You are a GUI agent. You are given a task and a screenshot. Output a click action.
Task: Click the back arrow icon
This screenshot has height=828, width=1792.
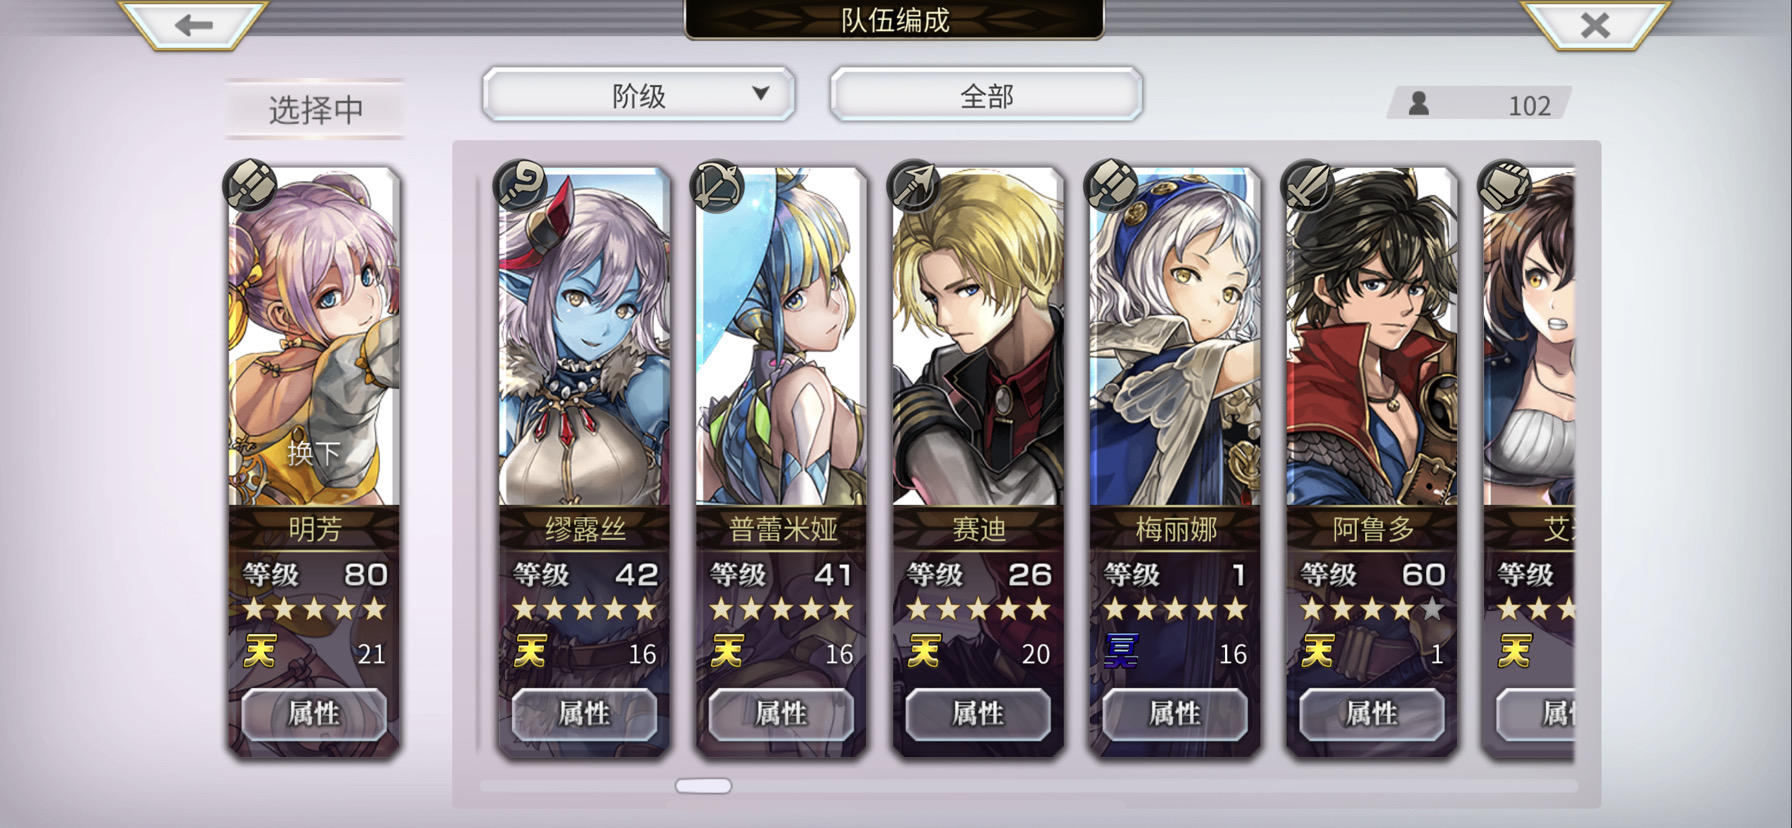click(193, 24)
